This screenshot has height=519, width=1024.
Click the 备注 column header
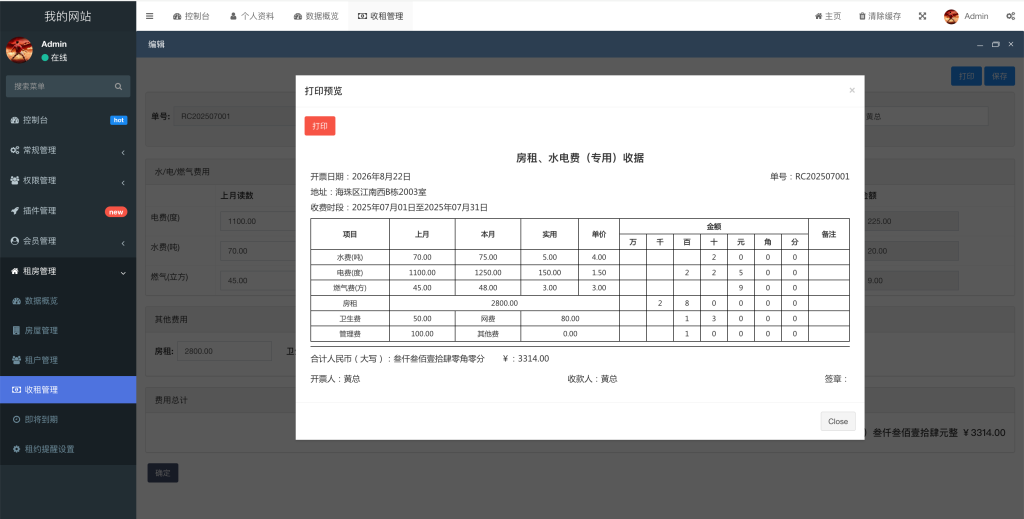[x=829, y=234]
